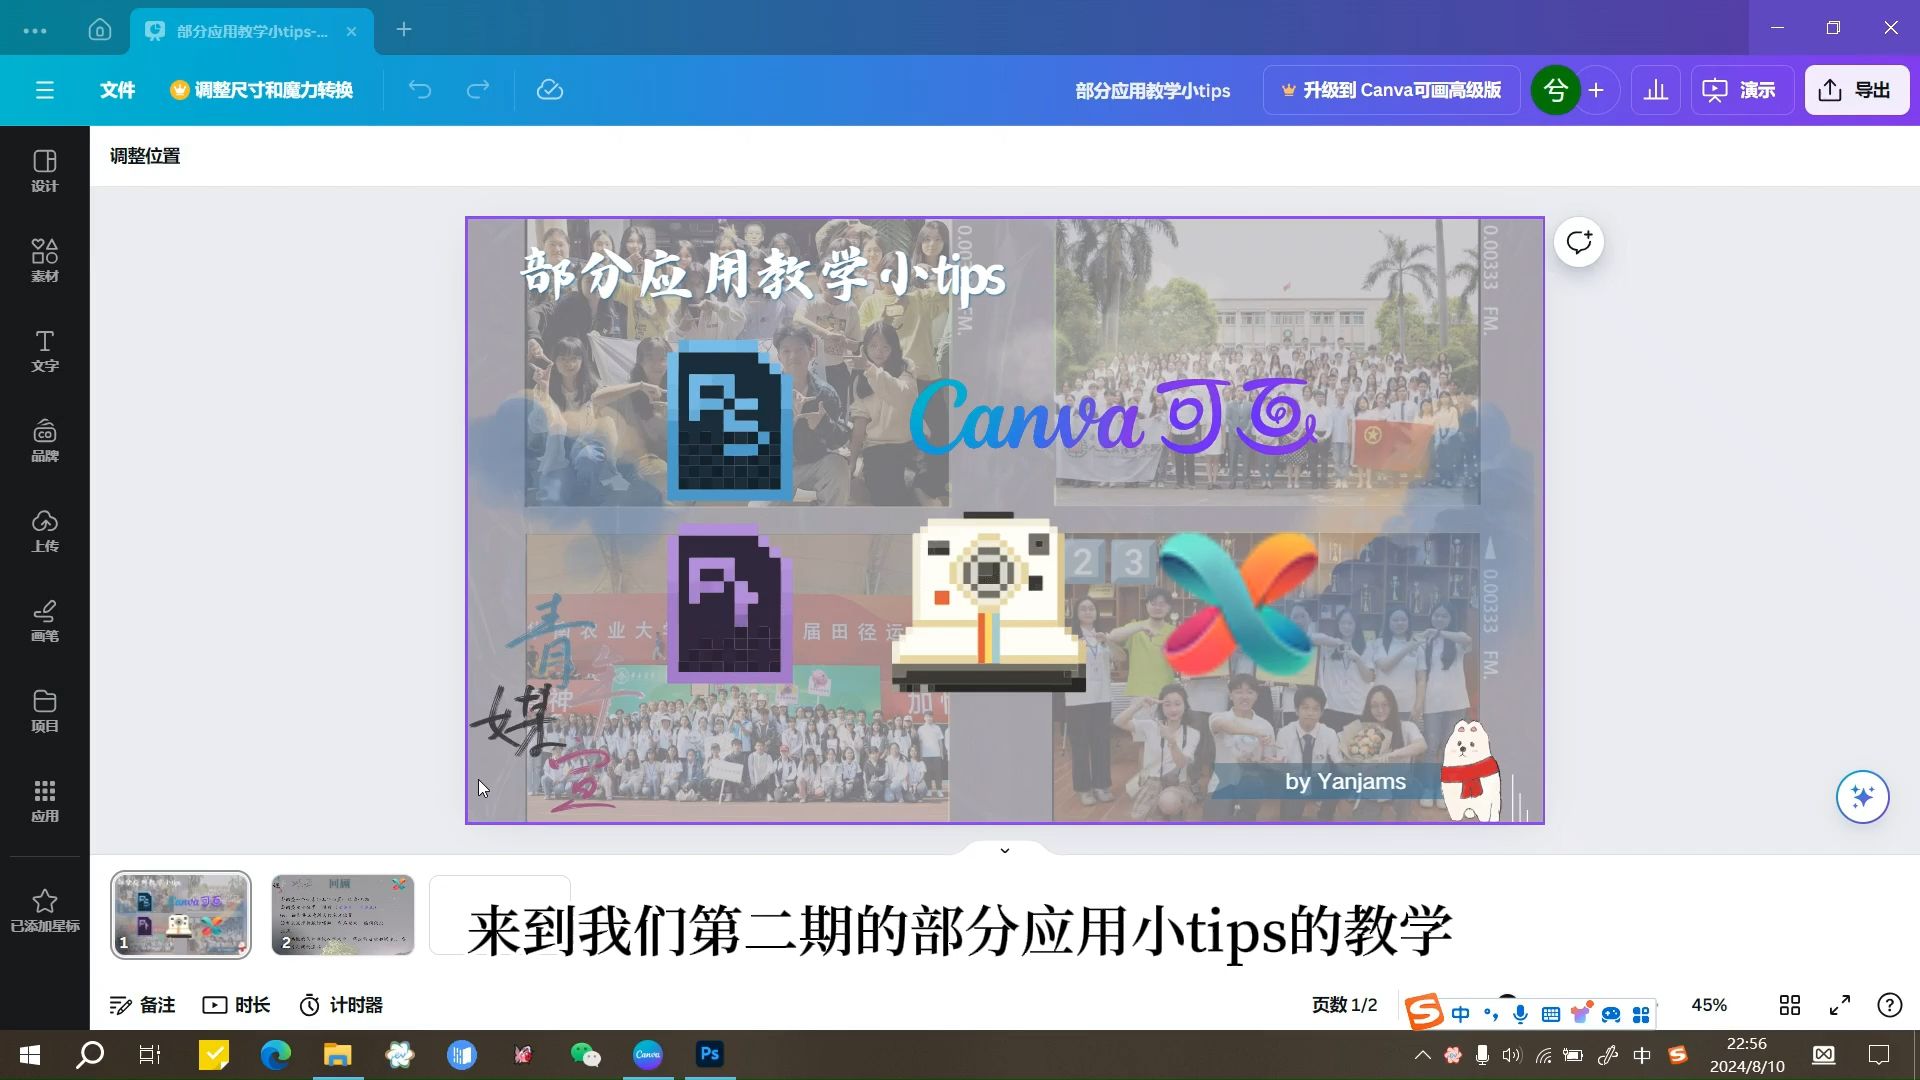The height and width of the screenshot is (1080, 1920).
Task: Select the white dog sticker
Action: click(1470, 770)
